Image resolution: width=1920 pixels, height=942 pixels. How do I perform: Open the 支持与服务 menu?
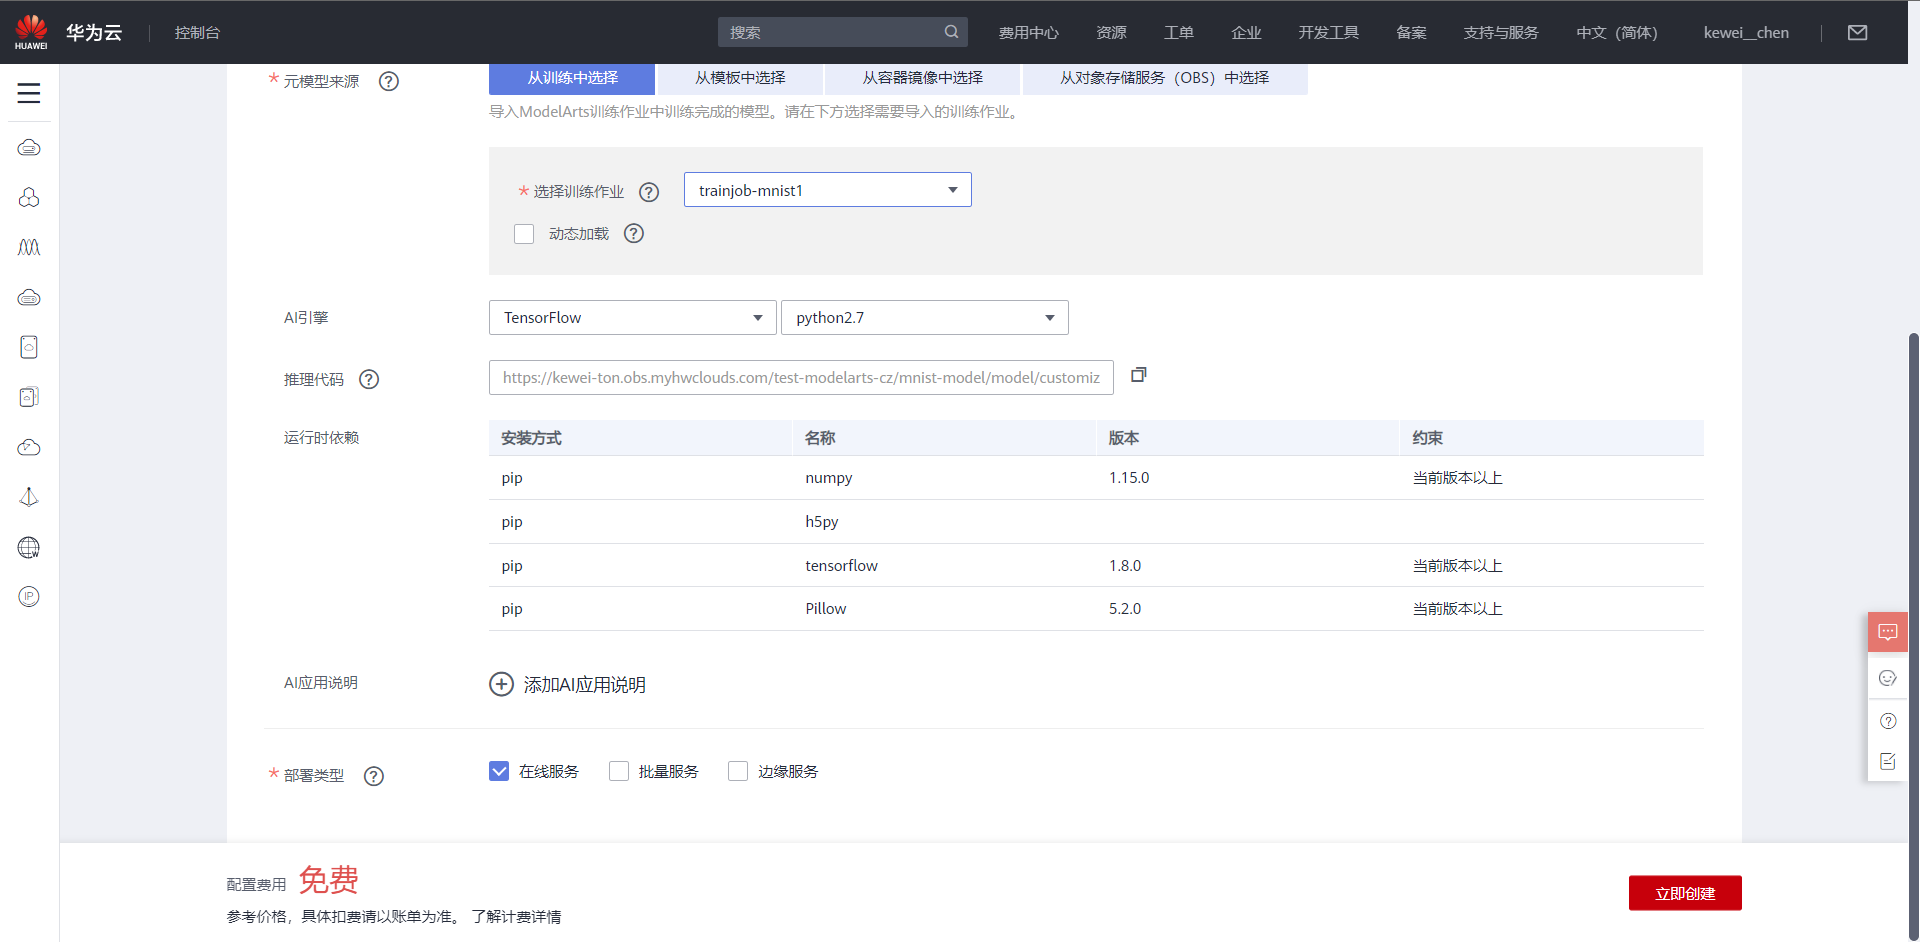point(1501,32)
